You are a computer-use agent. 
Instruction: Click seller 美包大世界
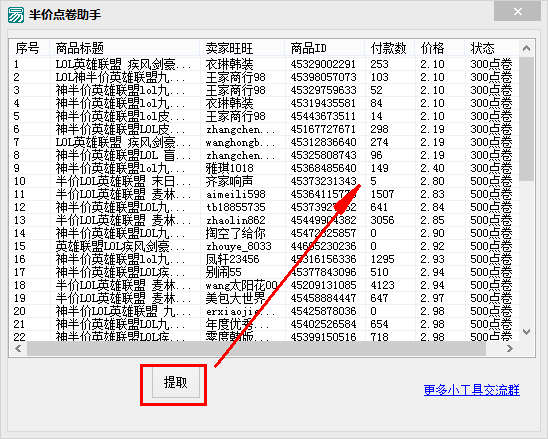(x=236, y=298)
